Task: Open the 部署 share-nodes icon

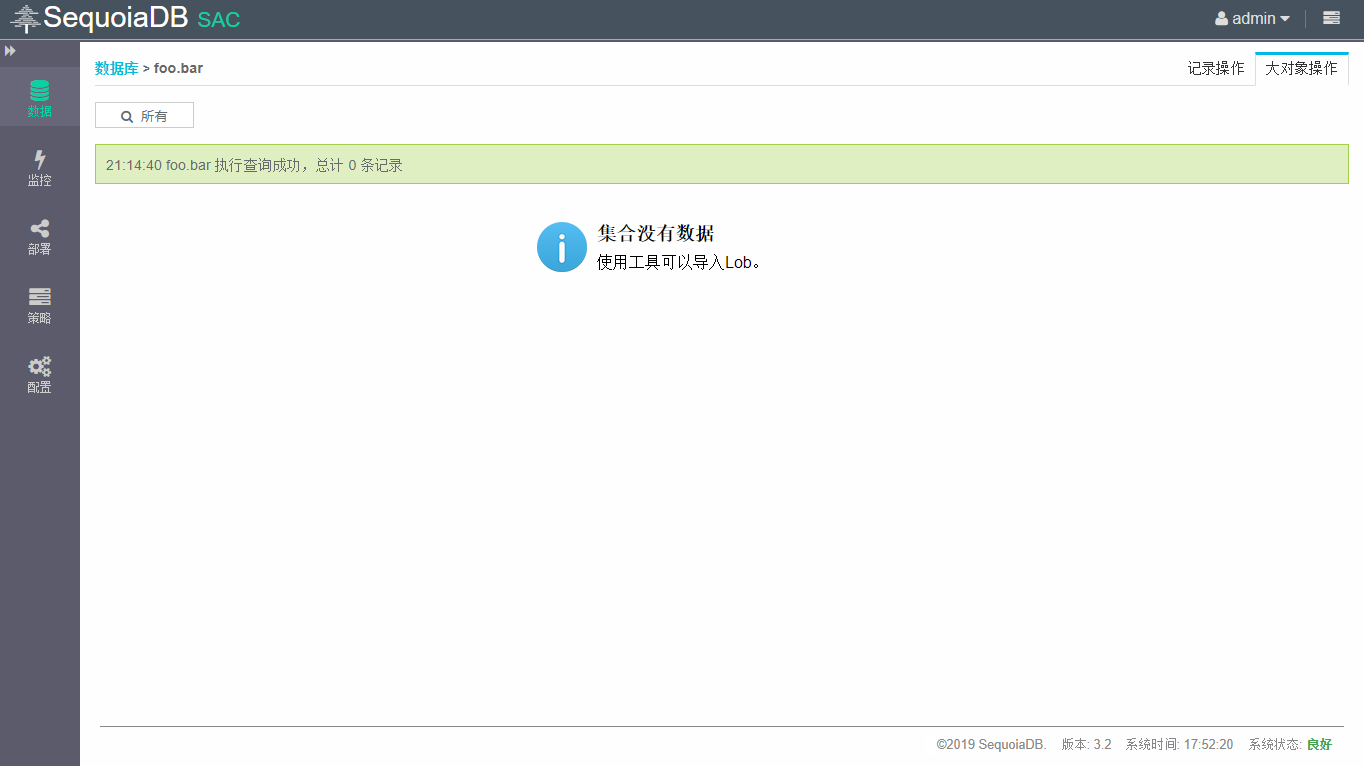Action: 39,236
